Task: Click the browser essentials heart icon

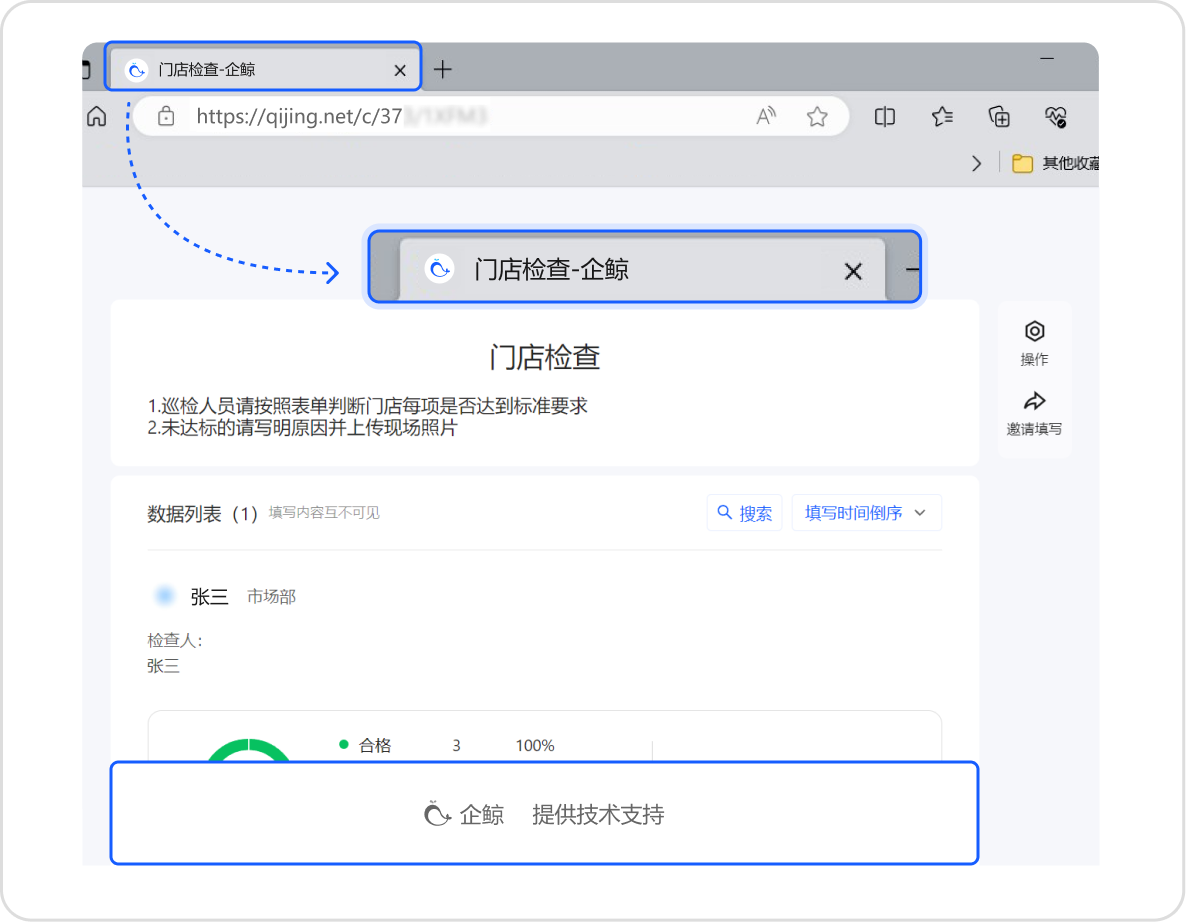Action: pos(1056,117)
